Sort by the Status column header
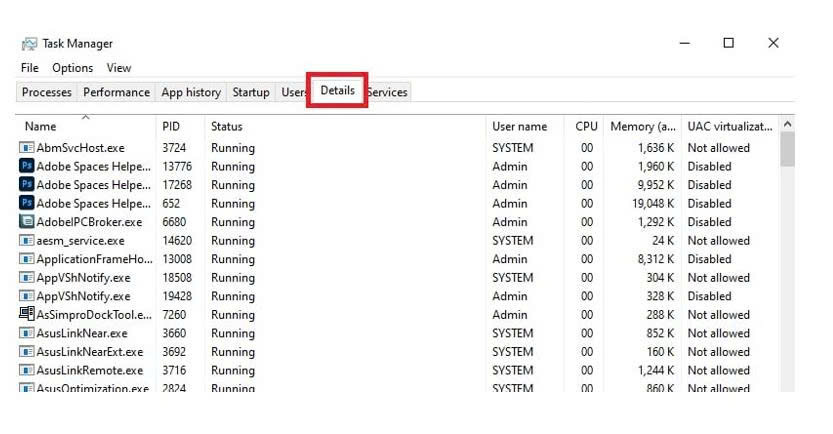Image resolution: width=833 pixels, height=434 pixels. tap(227, 126)
